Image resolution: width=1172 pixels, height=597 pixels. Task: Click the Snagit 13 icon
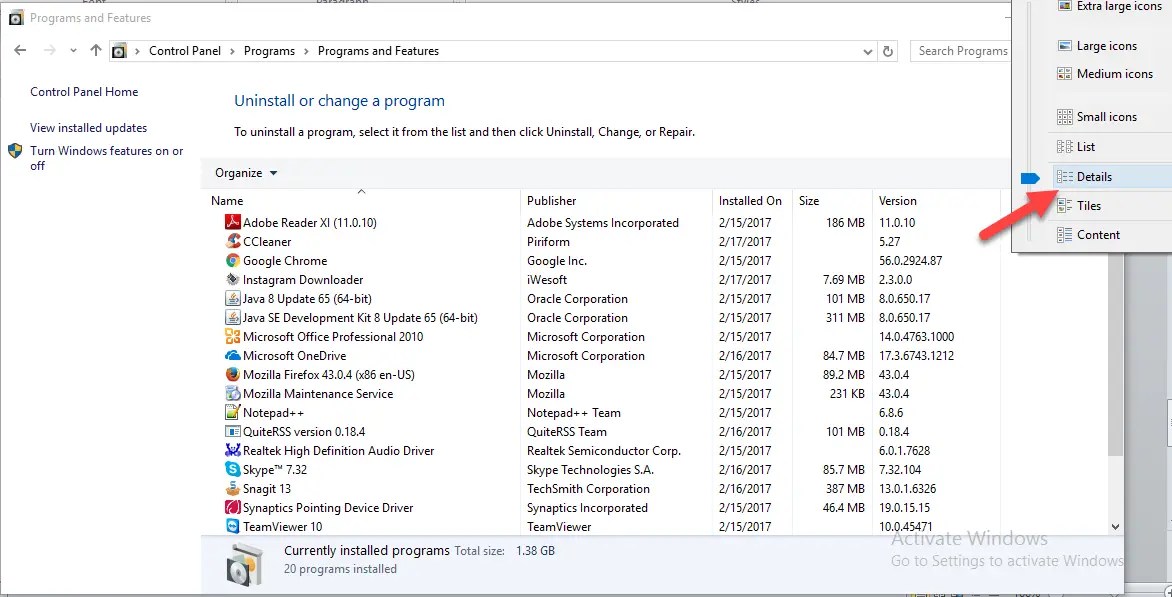point(233,488)
